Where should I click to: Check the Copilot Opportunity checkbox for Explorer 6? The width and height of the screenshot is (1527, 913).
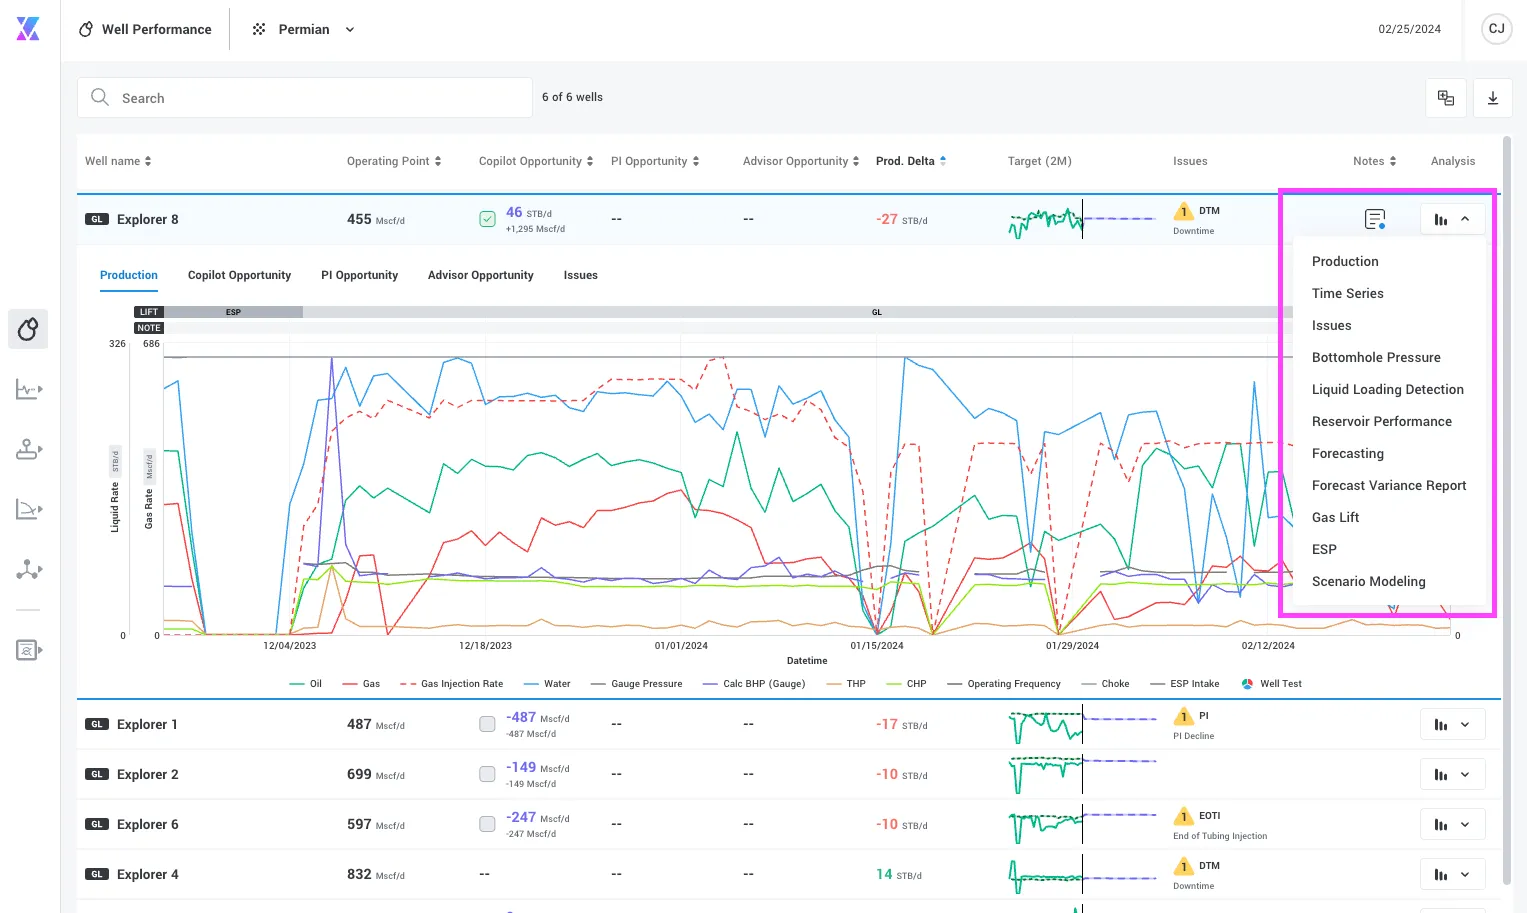tap(487, 824)
